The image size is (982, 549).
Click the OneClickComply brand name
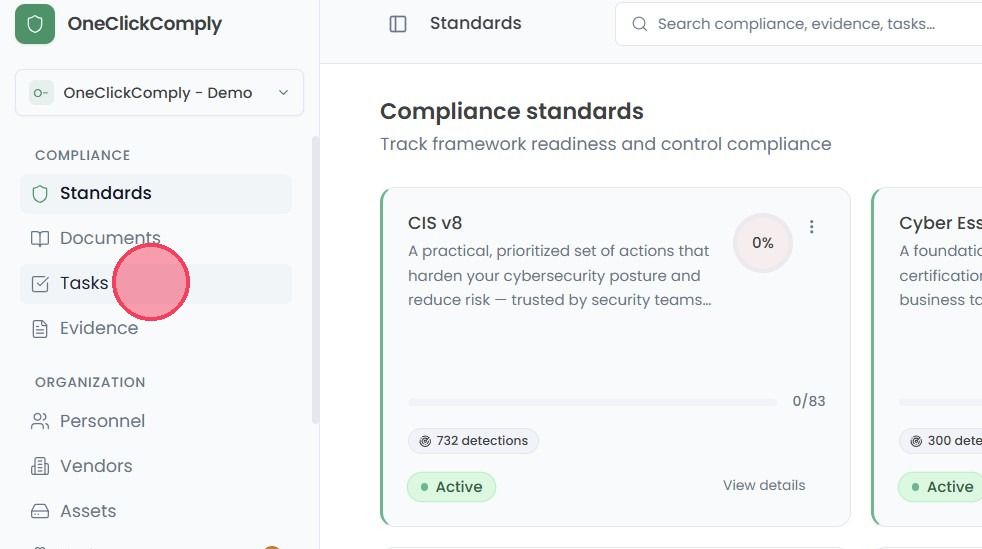145,24
